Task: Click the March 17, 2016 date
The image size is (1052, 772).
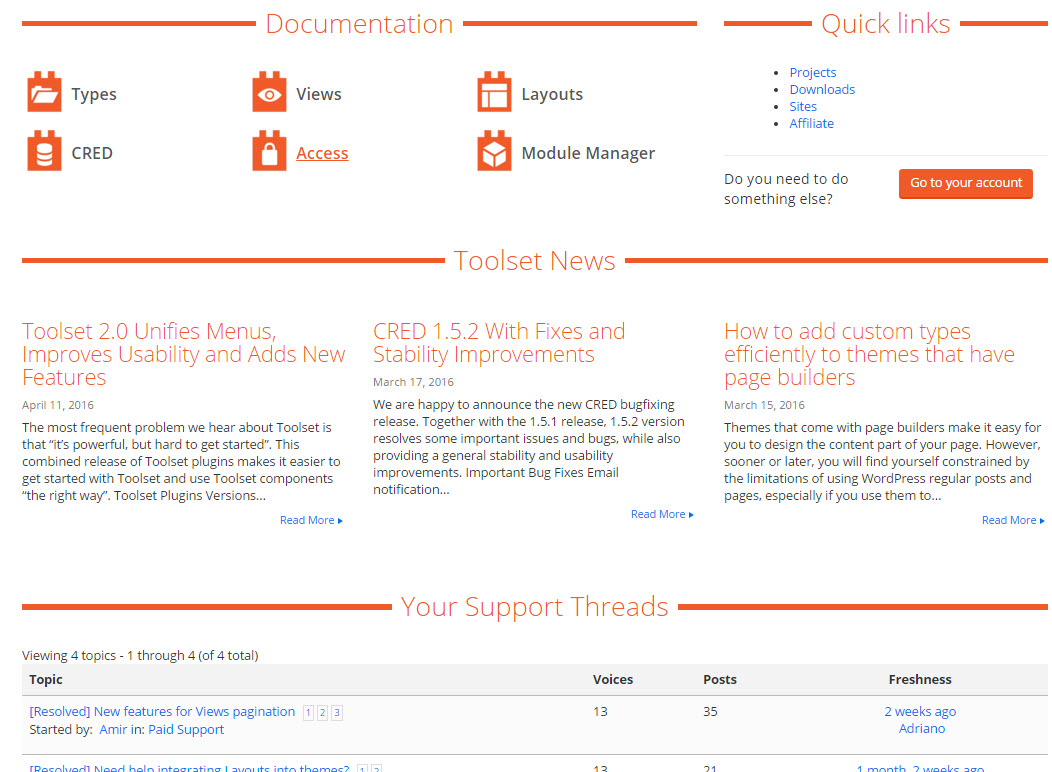Action: coord(413,382)
